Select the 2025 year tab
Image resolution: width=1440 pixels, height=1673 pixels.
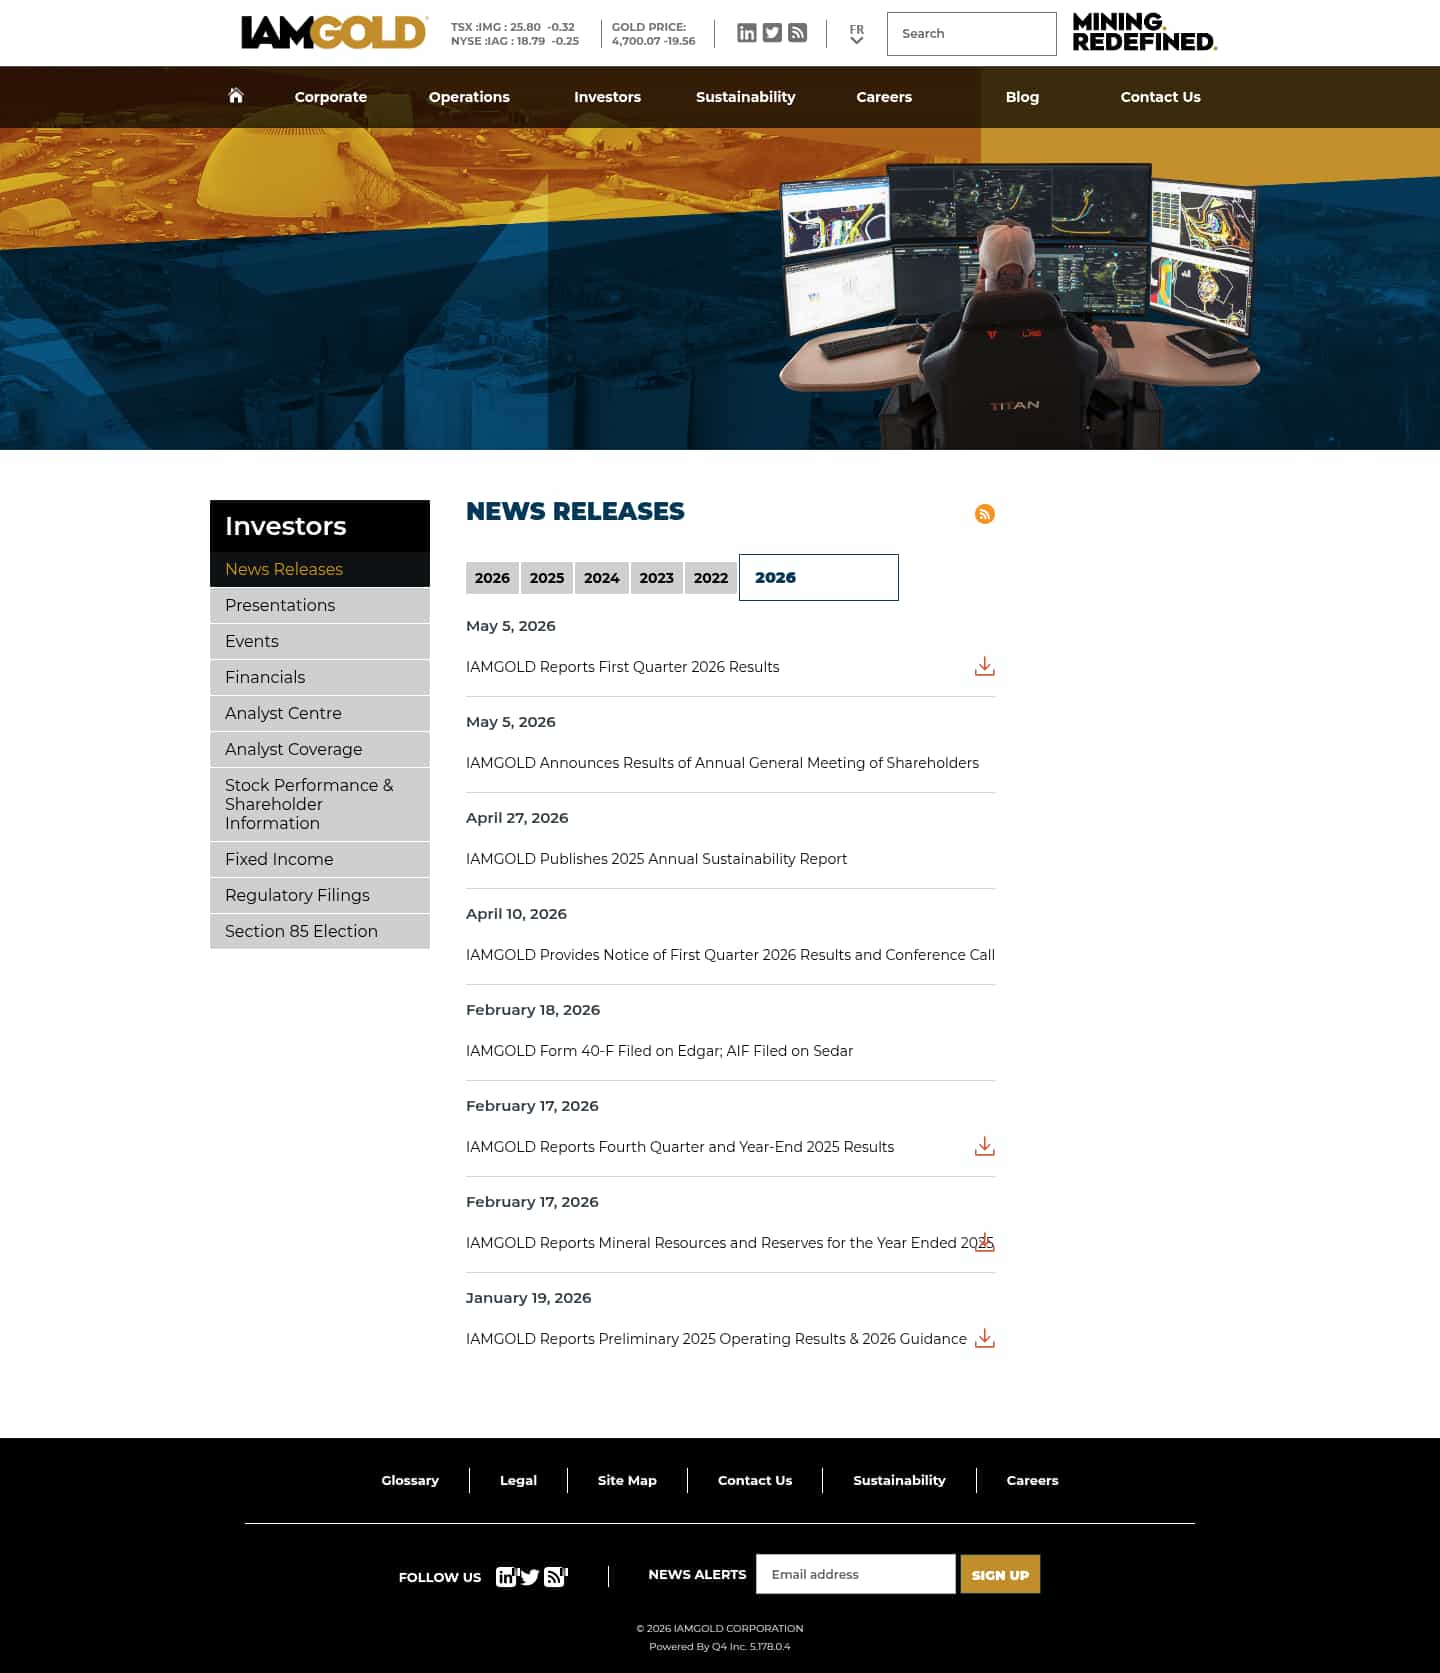point(547,578)
